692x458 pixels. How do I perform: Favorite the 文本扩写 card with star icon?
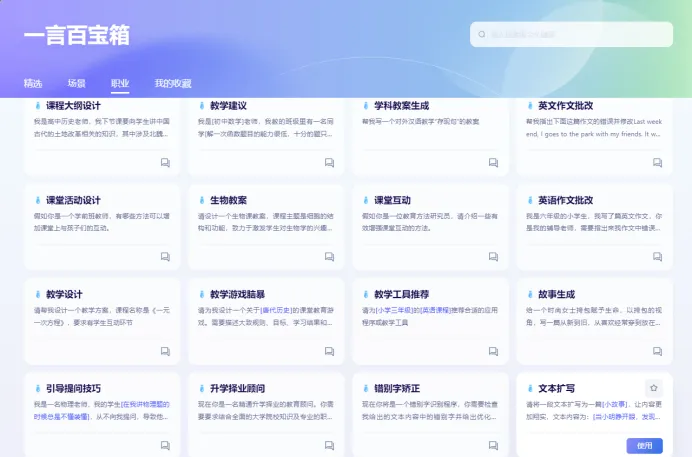[654, 388]
